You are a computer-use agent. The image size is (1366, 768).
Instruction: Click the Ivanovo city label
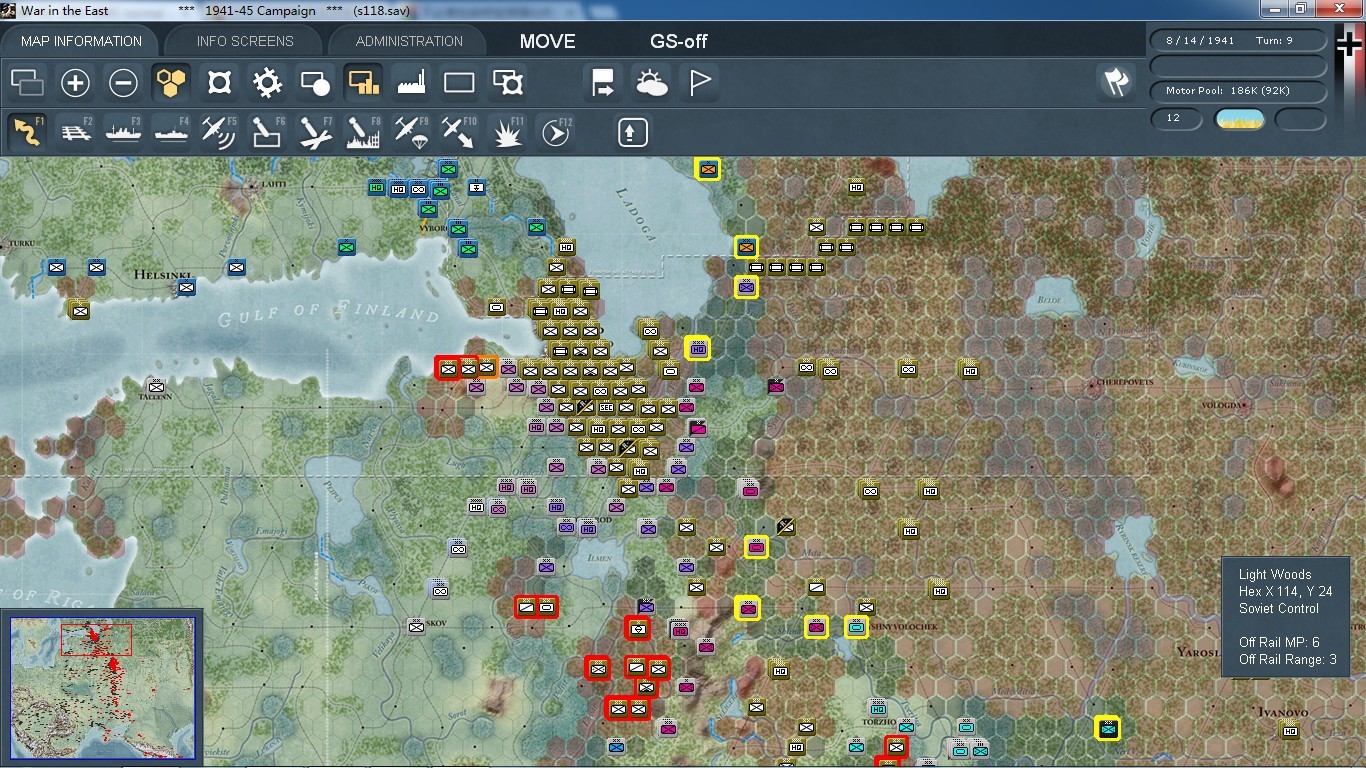(x=1284, y=712)
